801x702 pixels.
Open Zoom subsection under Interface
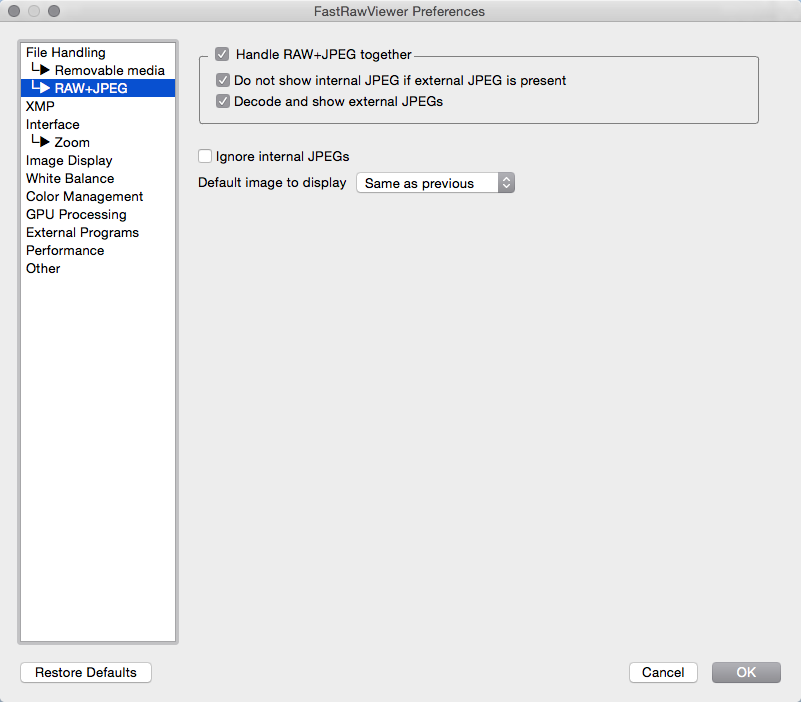98,142
